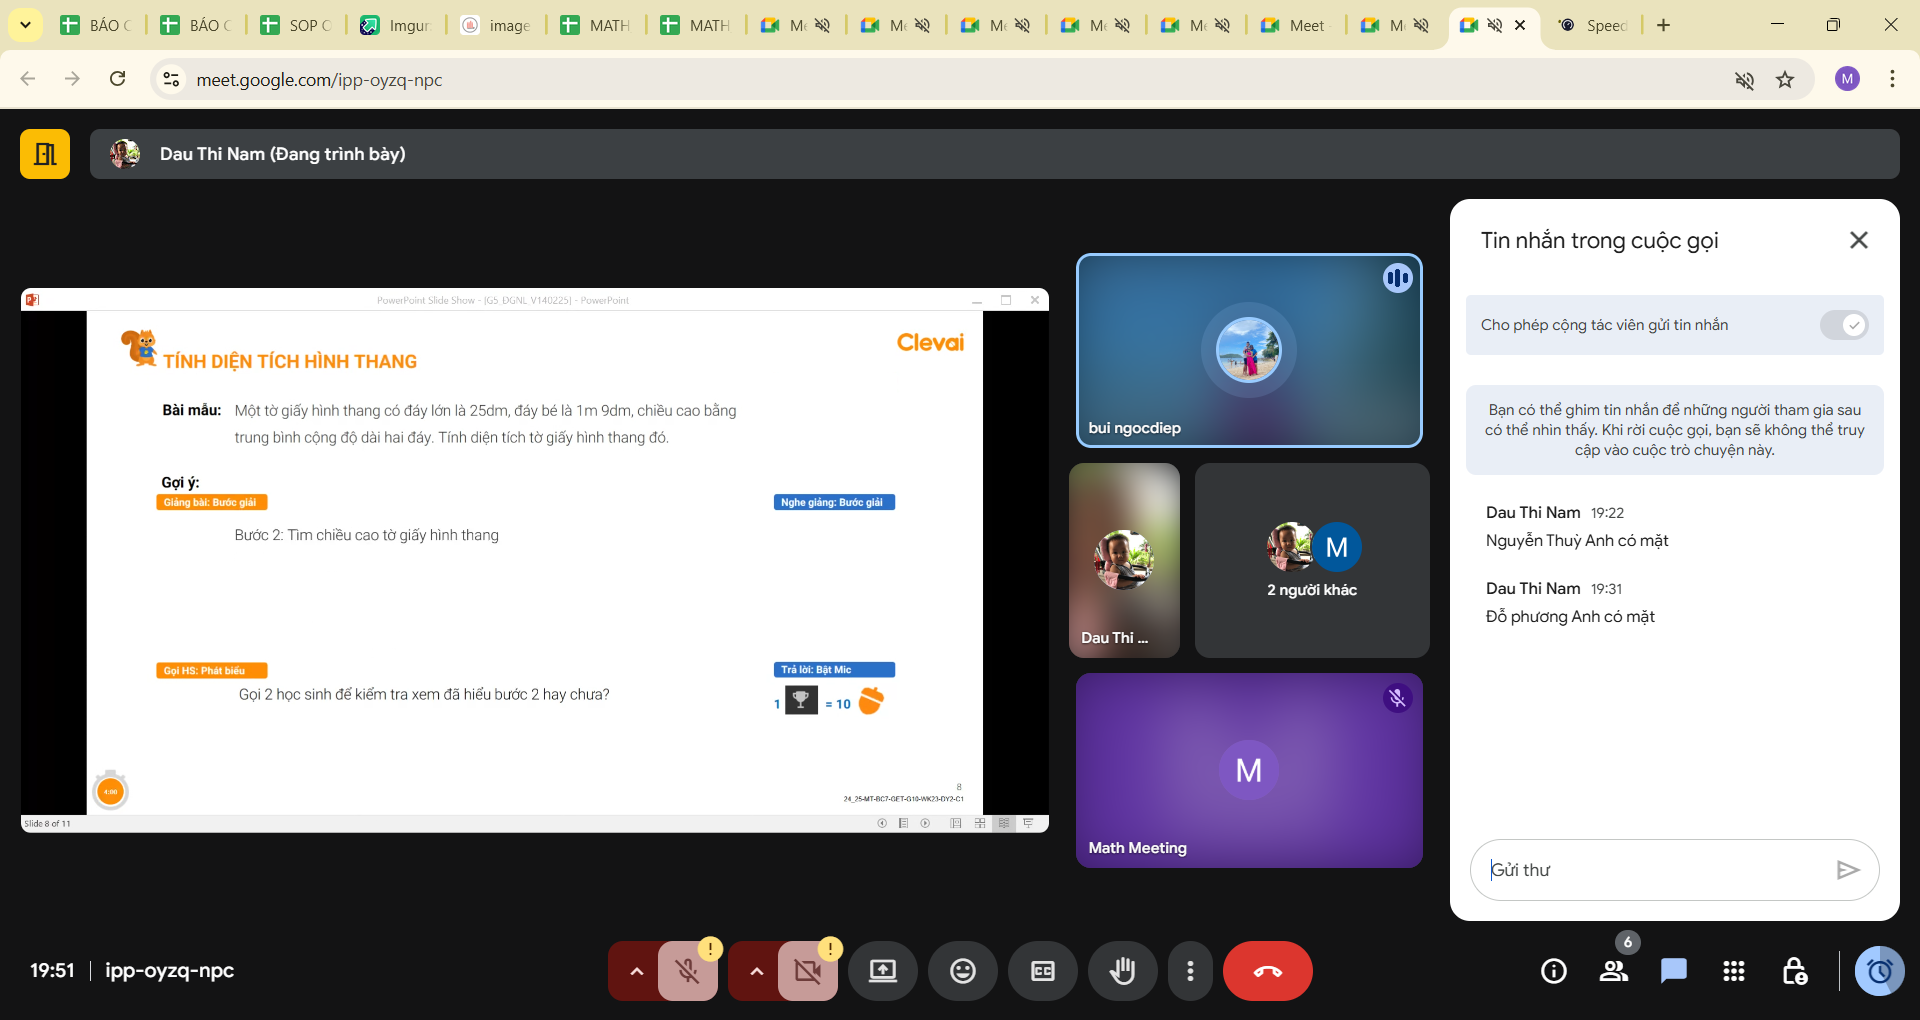
Task: Turn on the camera
Action: click(807, 971)
